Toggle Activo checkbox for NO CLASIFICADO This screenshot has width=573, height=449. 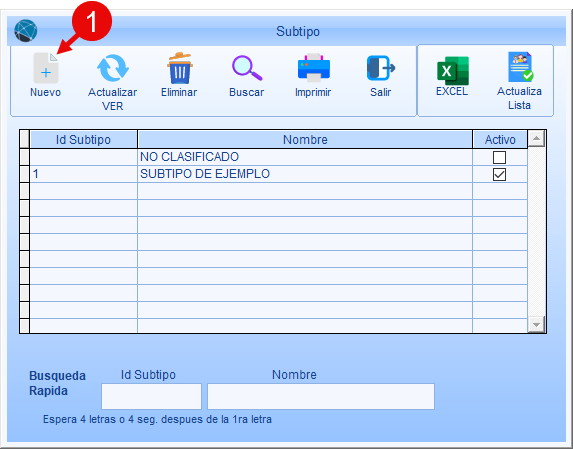[499, 157]
